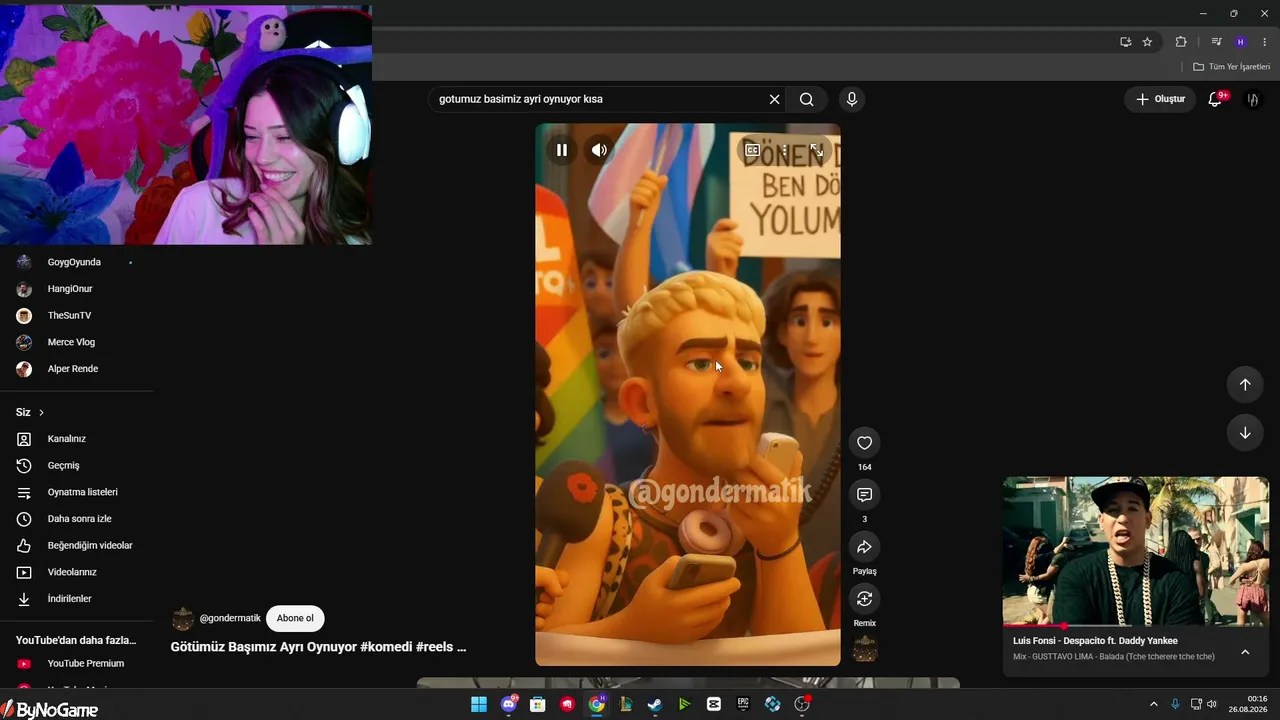Open the sound thumbnail below Remix

865,649
